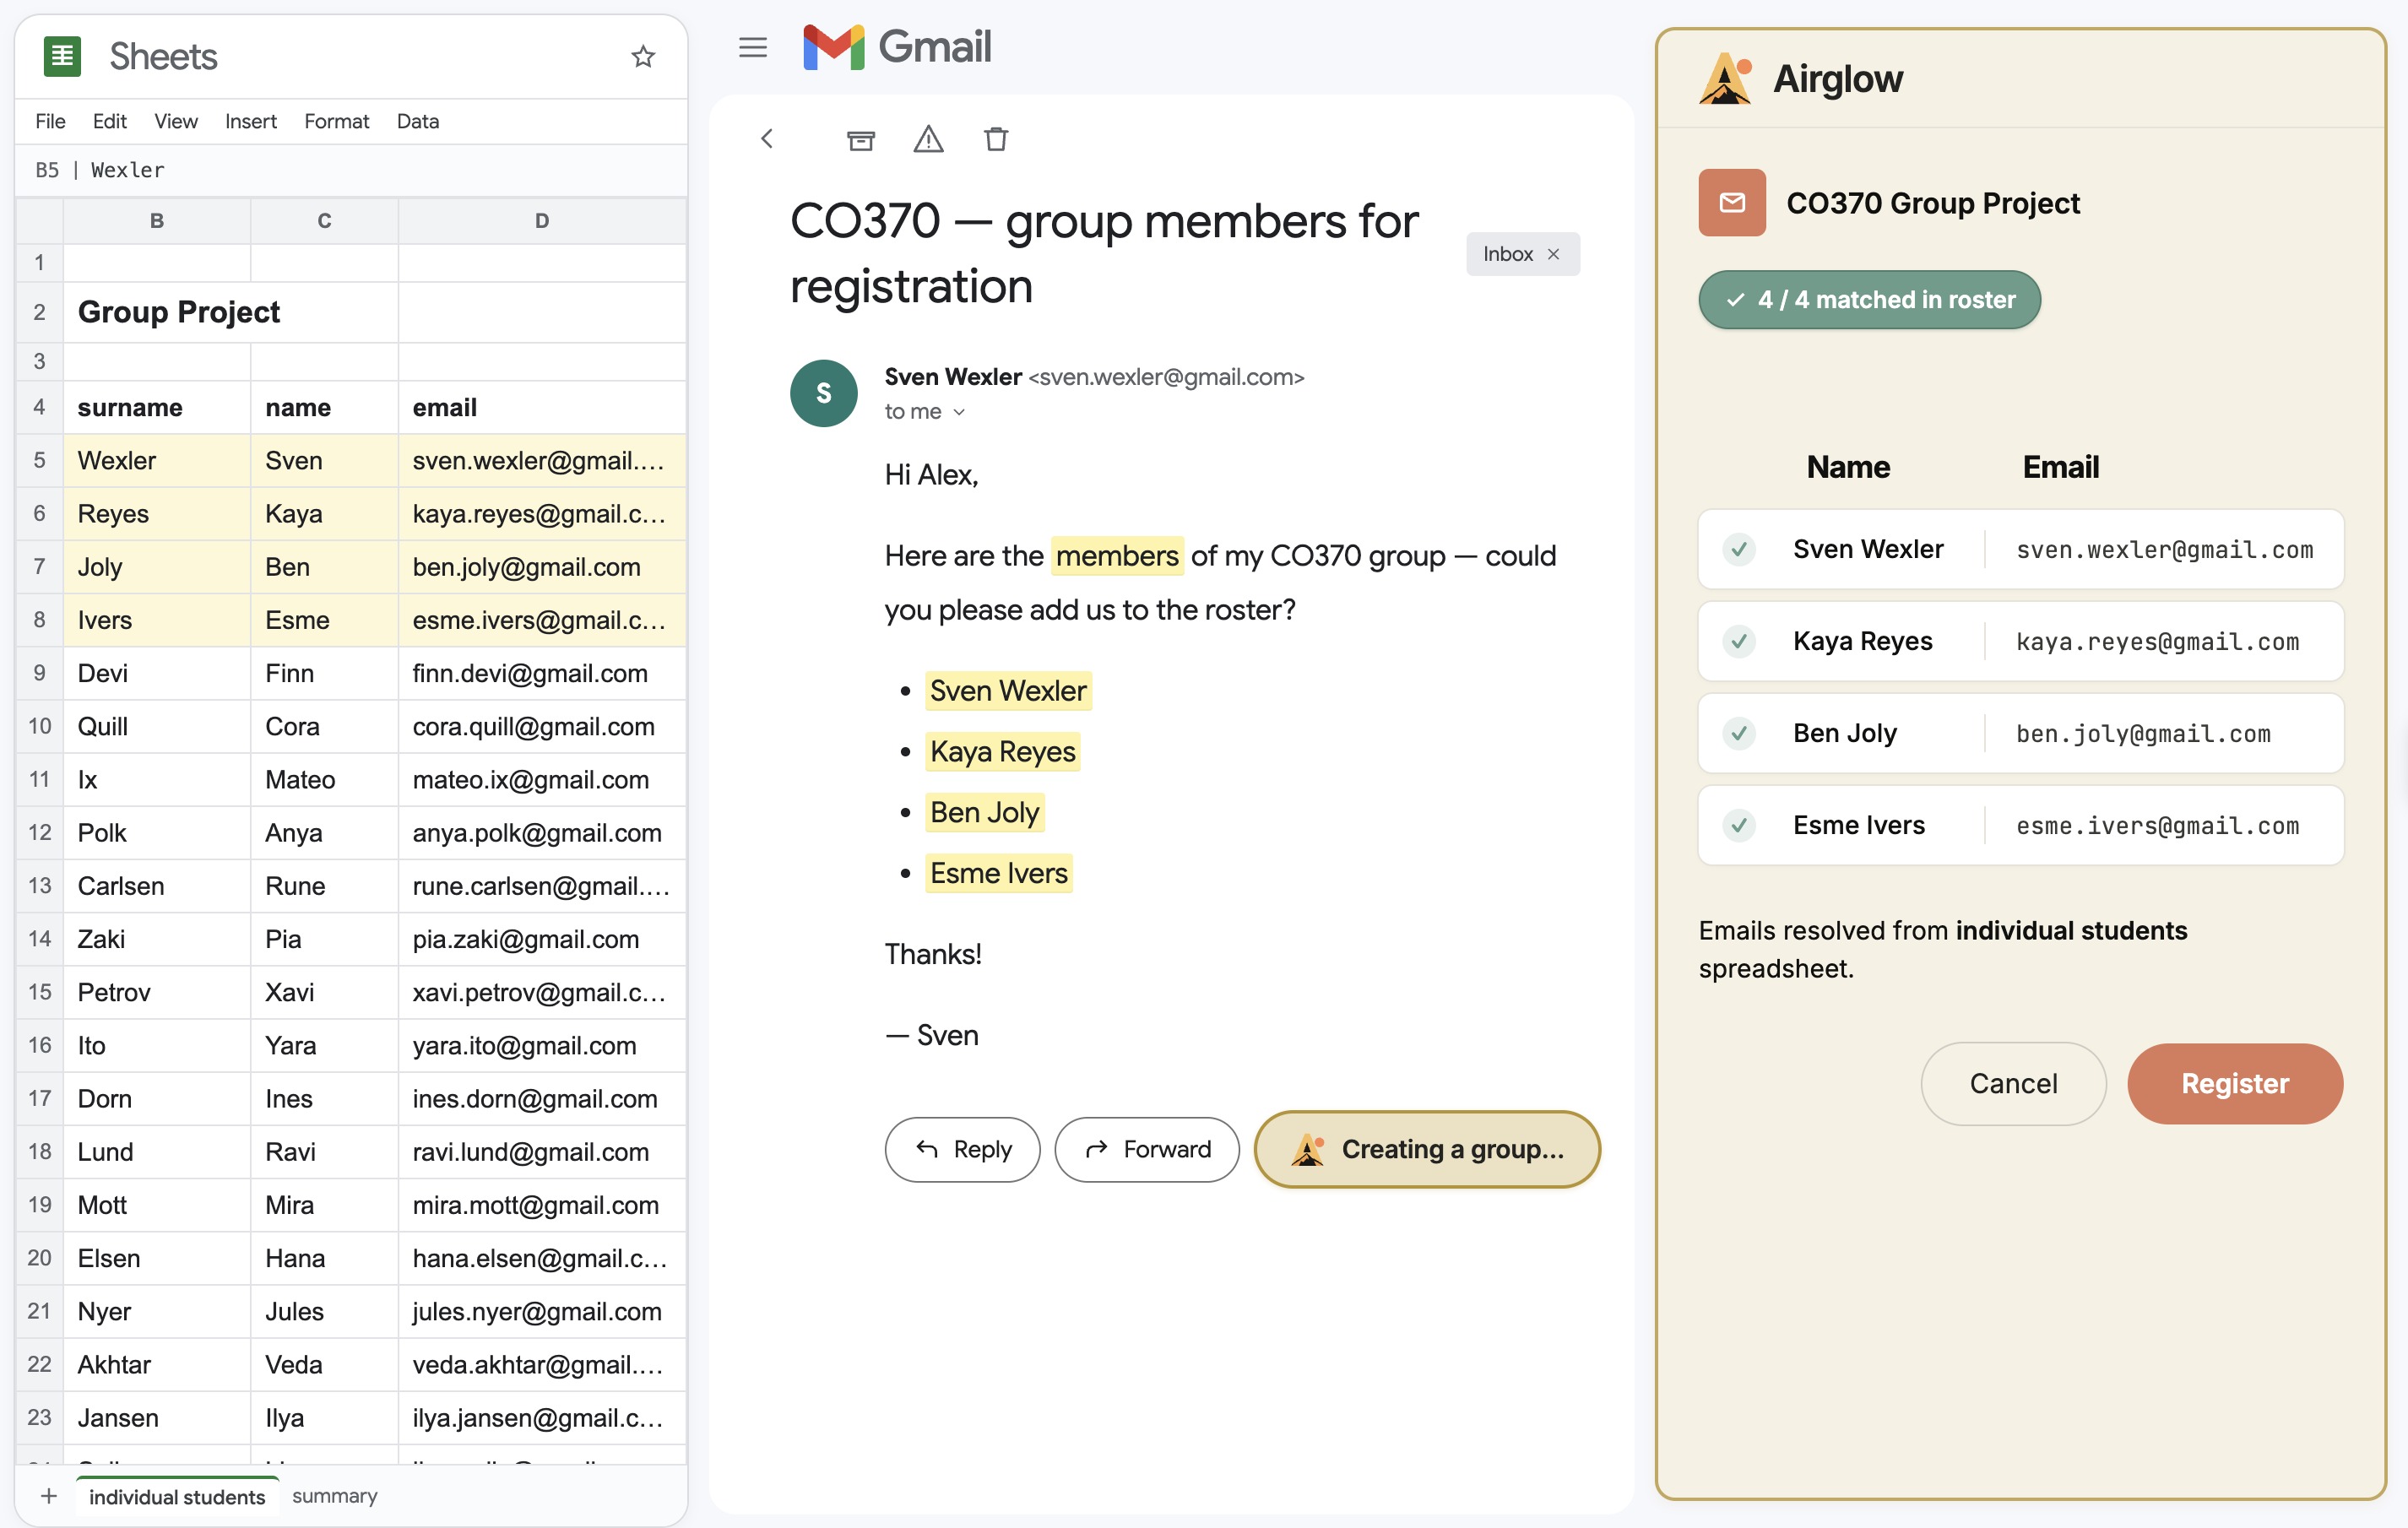Viewport: 2408px width, 1528px height.
Task: Open the View menu in Sheets
Action: pos(175,121)
